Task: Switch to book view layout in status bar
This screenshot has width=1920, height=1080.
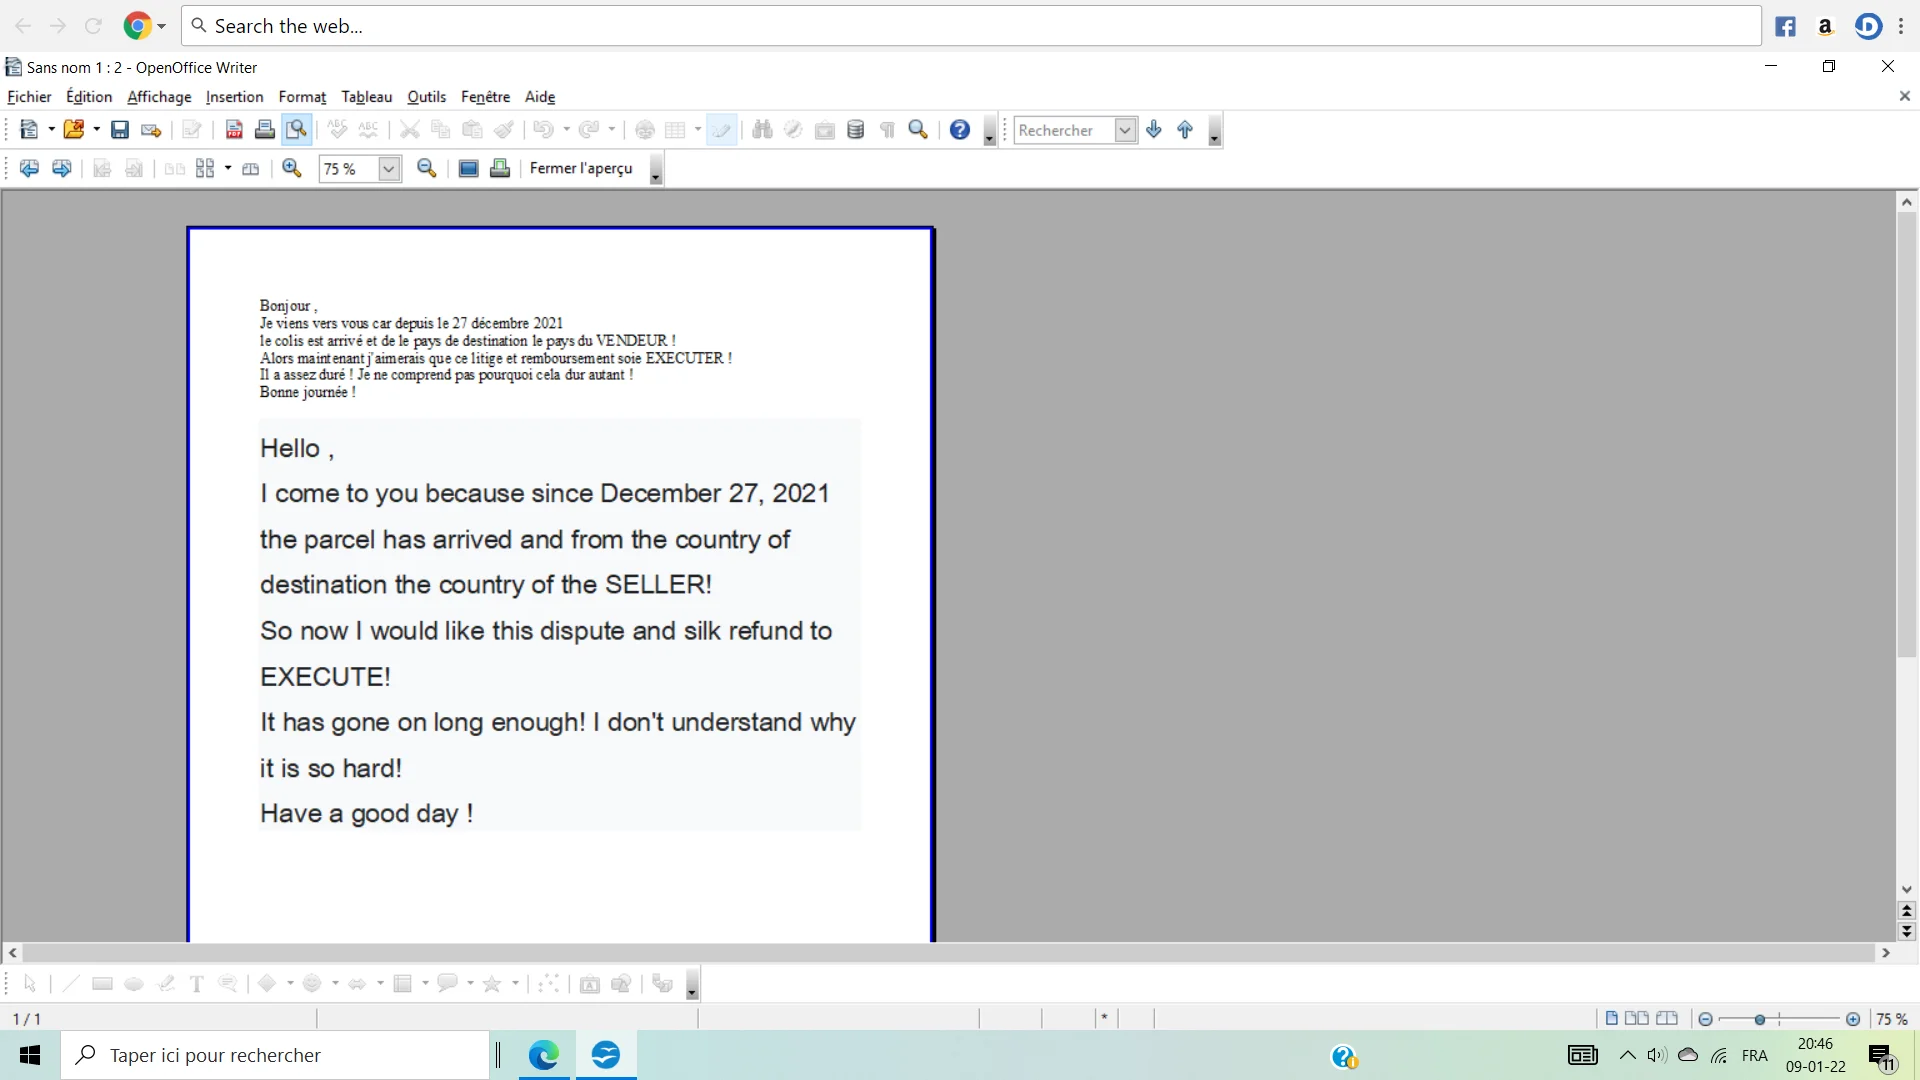Action: click(x=1667, y=1019)
